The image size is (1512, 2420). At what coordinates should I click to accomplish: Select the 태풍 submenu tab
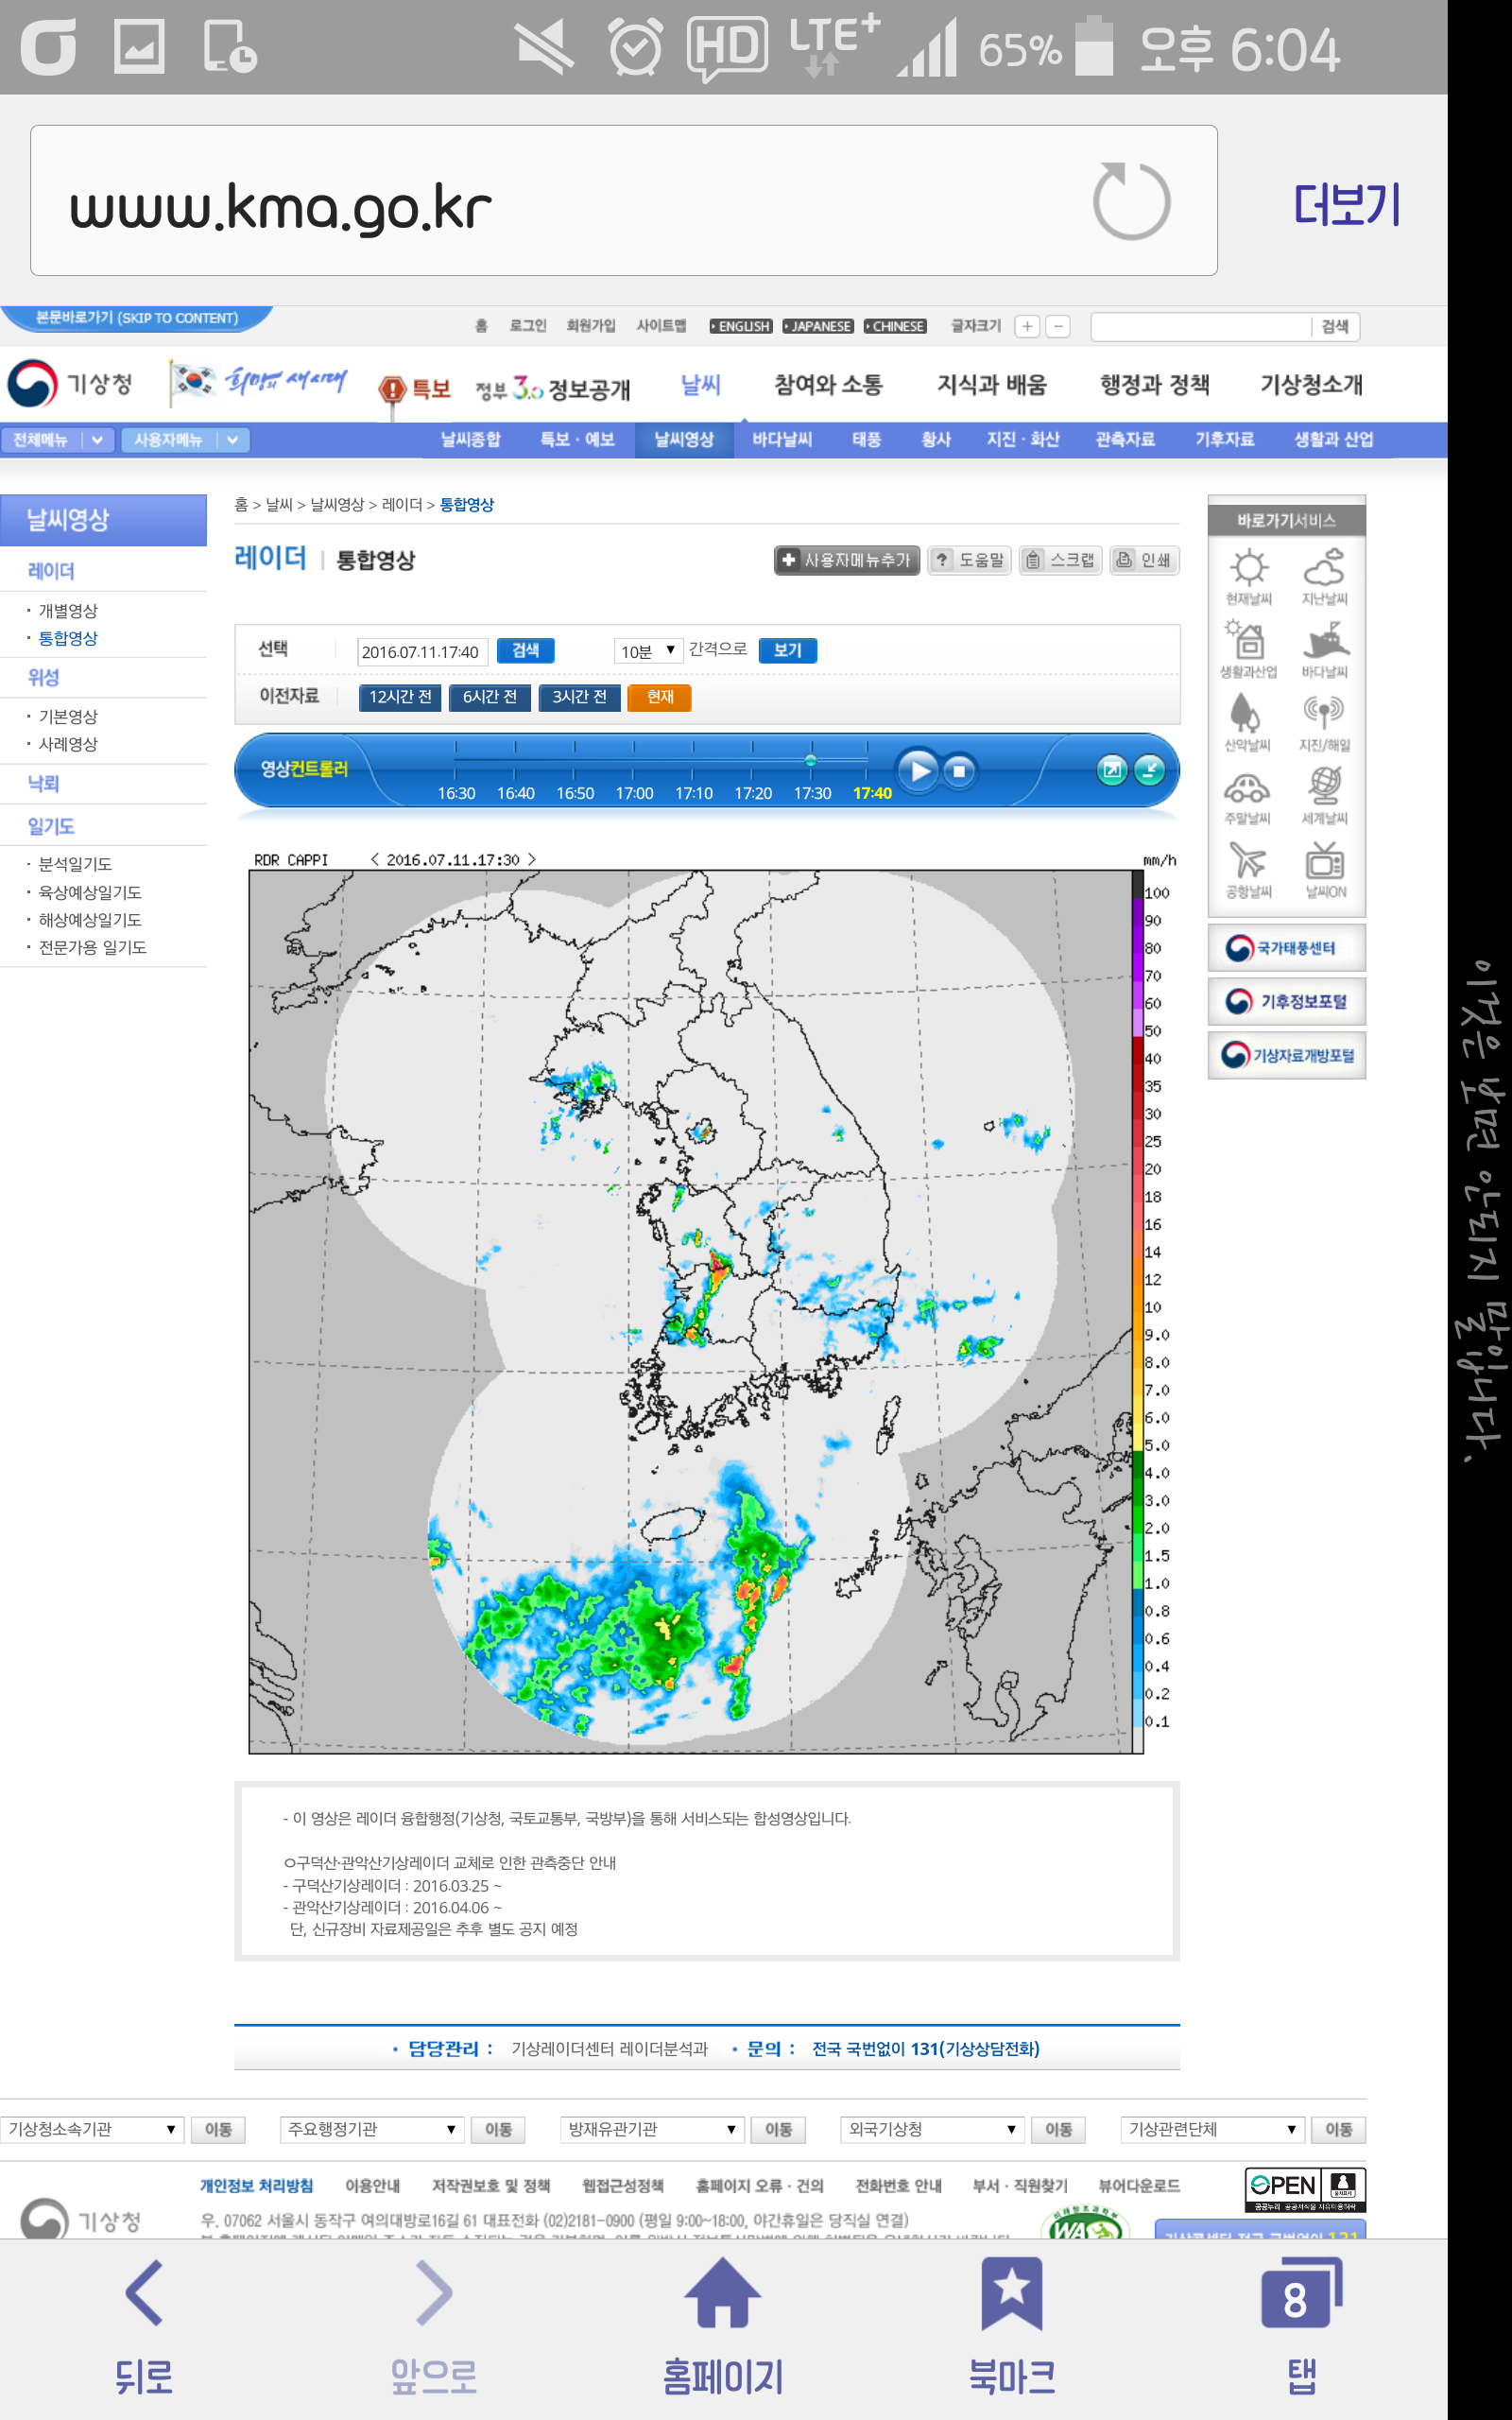tap(866, 439)
